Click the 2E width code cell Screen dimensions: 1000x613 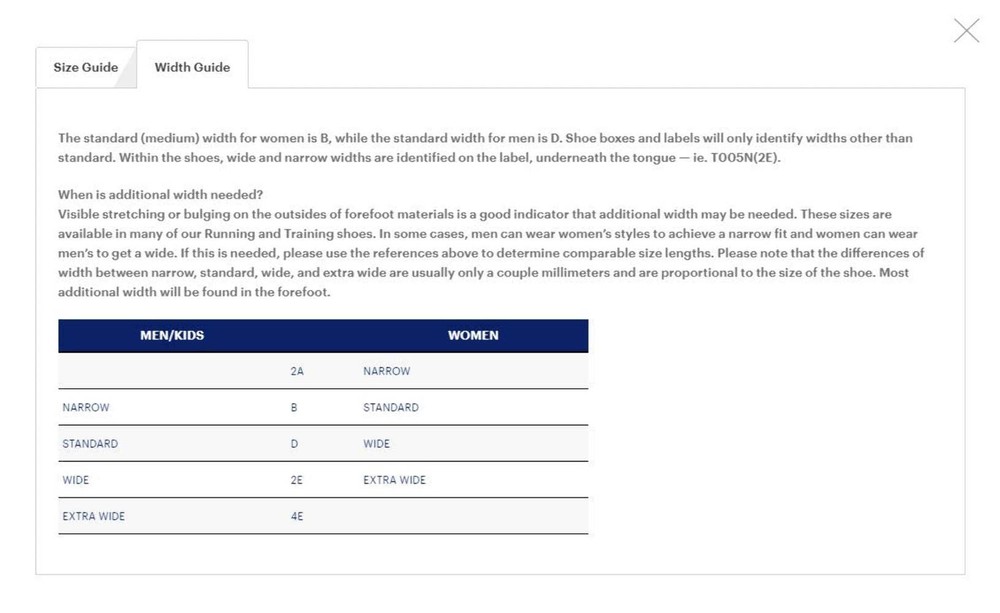coord(297,480)
